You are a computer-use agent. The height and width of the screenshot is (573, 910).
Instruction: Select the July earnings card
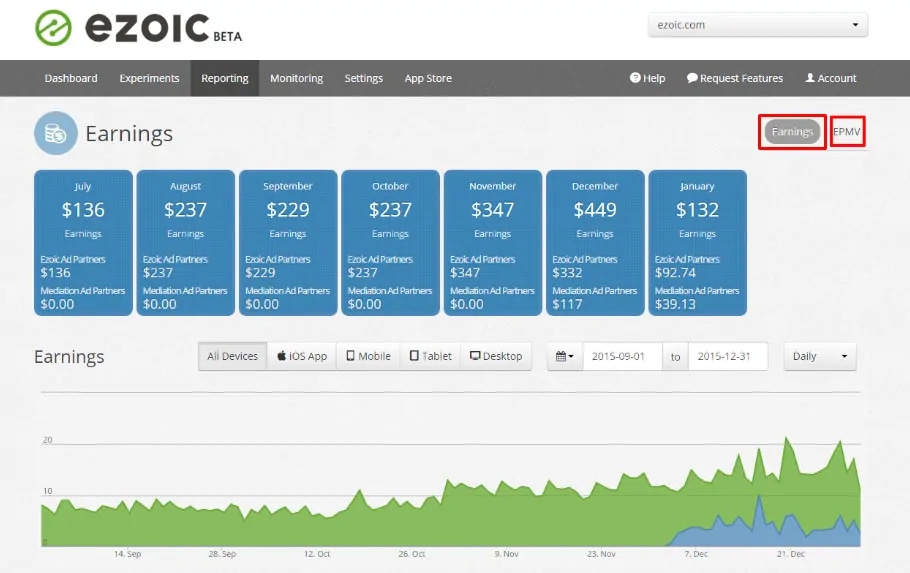click(x=84, y=243)
